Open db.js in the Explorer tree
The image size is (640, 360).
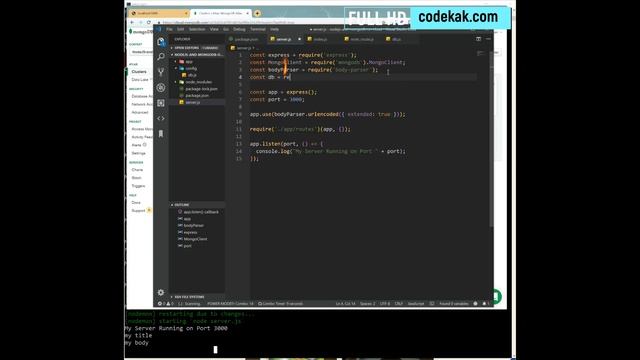click(192, 75)
